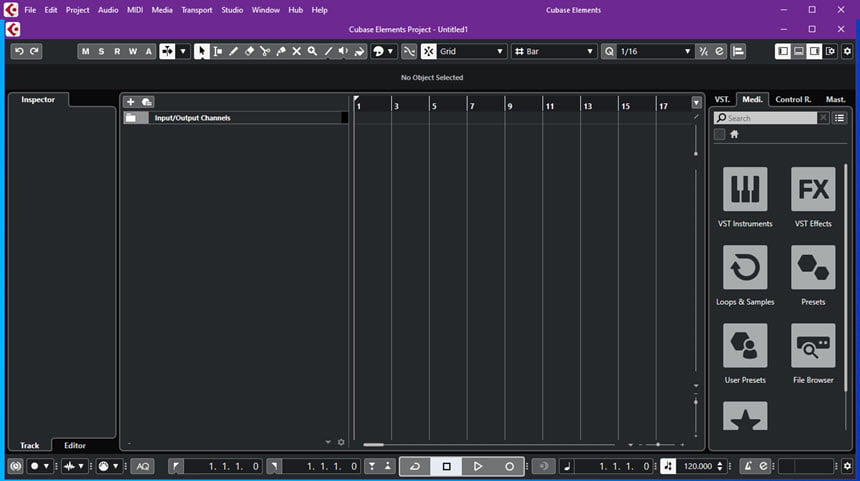Select the Glue tool
The width and height of the screenshot is (860, 481).
281,52
